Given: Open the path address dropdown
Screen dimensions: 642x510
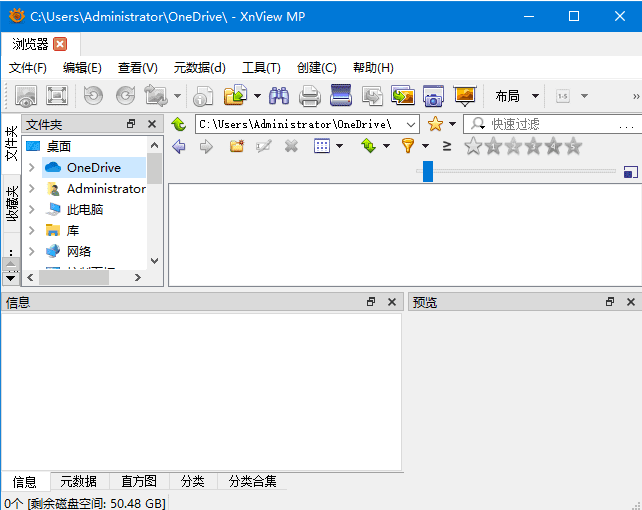Looking at the screenshot, I should (x=411, y=124).
